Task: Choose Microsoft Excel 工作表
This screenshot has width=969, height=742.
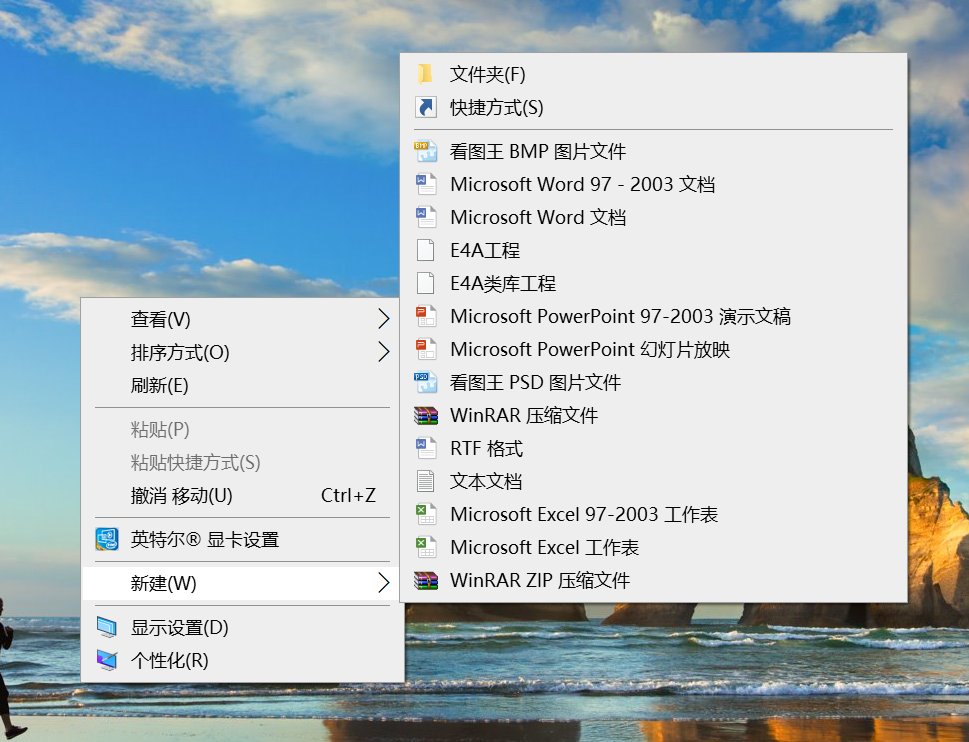Action: coord(654,547)
